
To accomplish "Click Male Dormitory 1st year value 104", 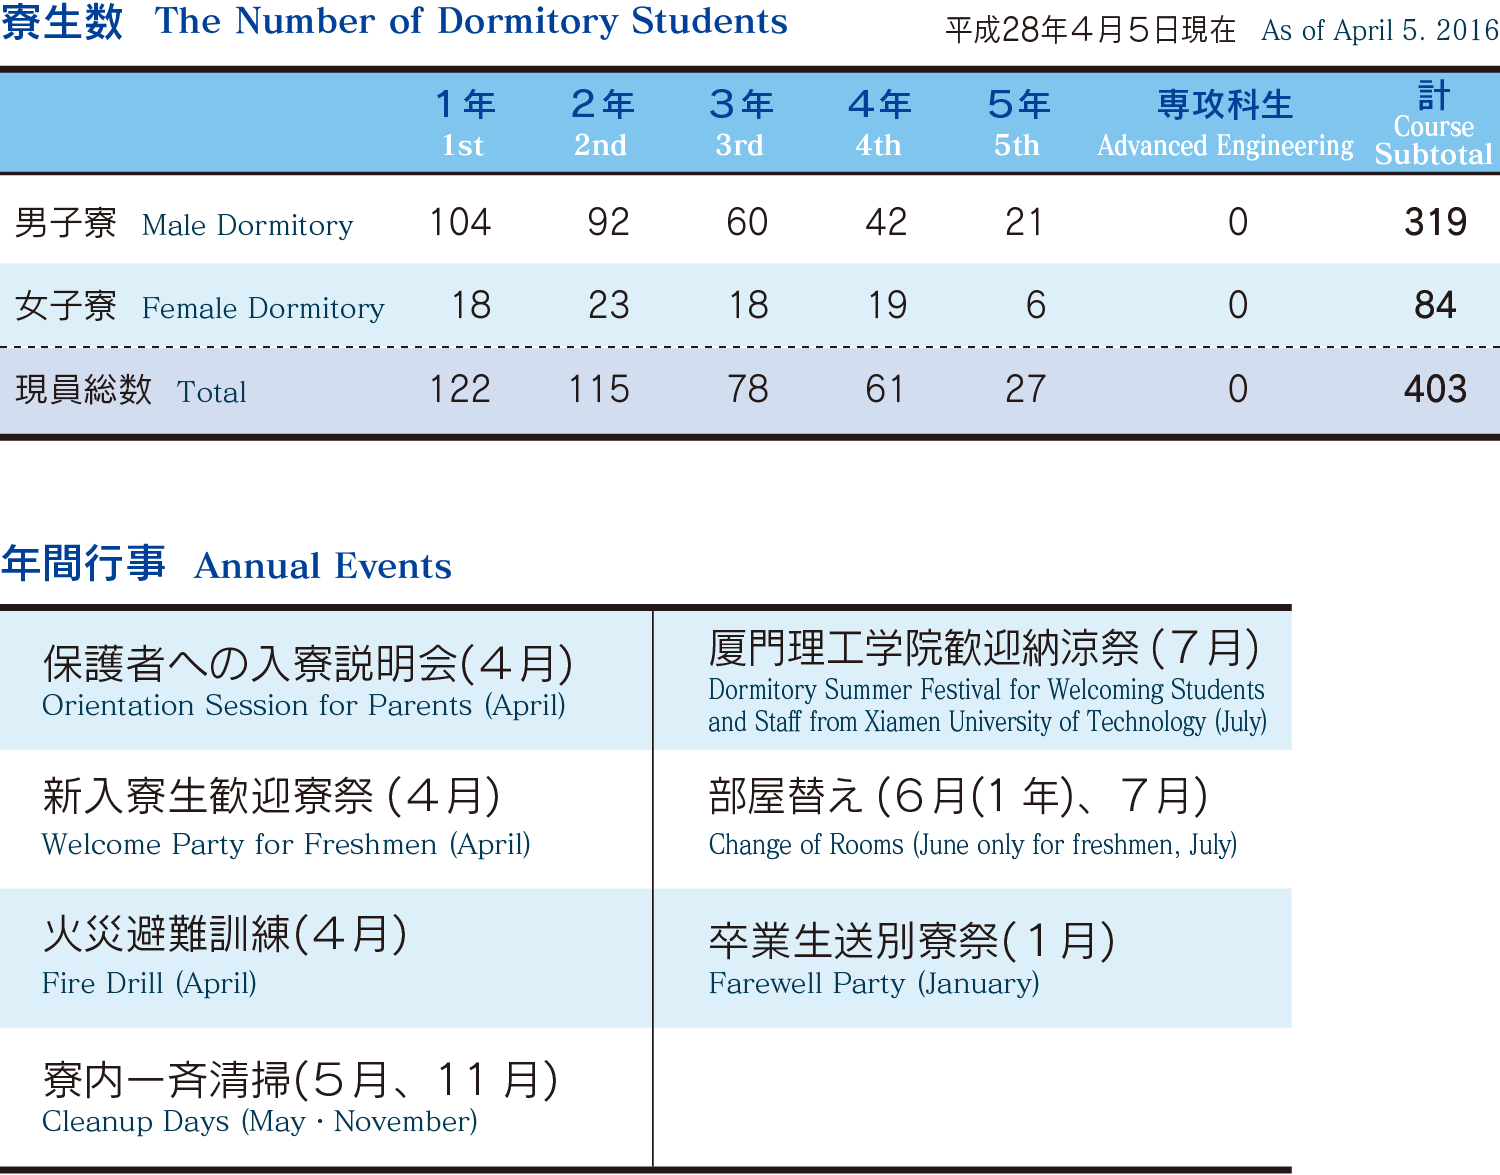I will pyautogui.click(x=460, y=222).
